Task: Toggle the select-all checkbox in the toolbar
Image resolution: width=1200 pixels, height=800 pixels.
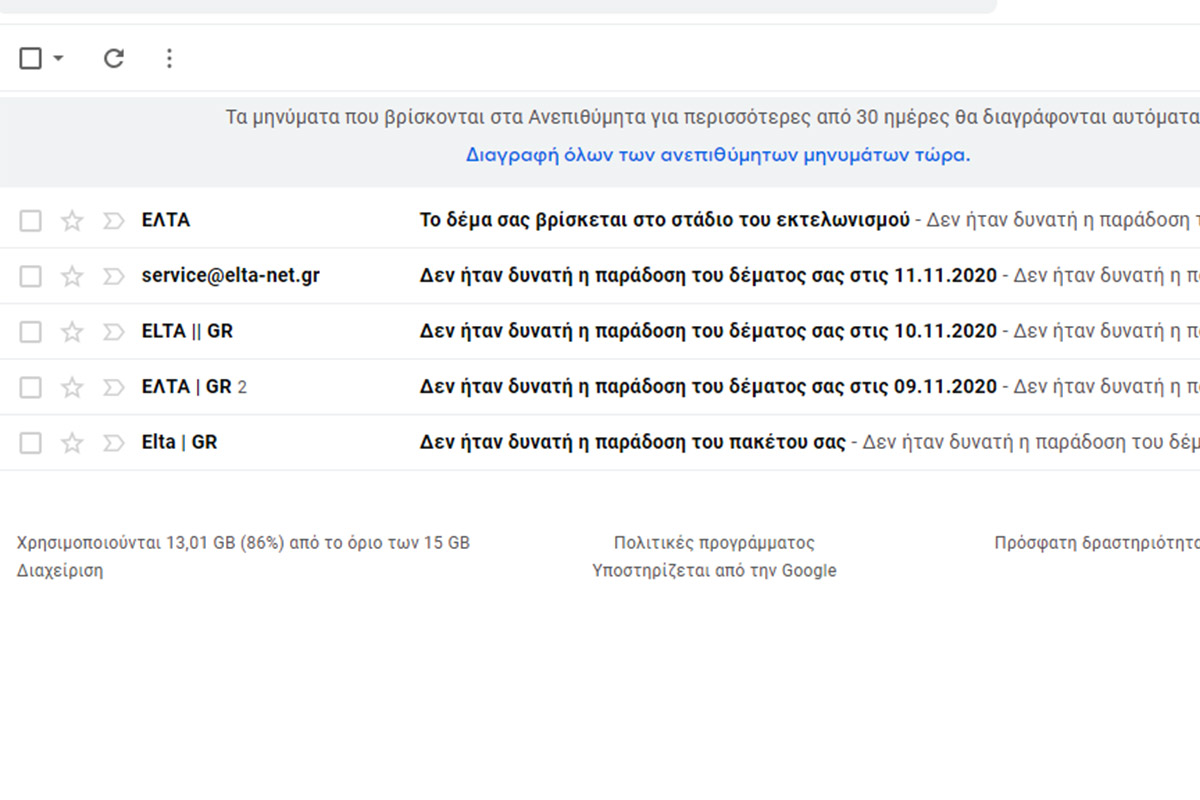Action: [31, 59]
